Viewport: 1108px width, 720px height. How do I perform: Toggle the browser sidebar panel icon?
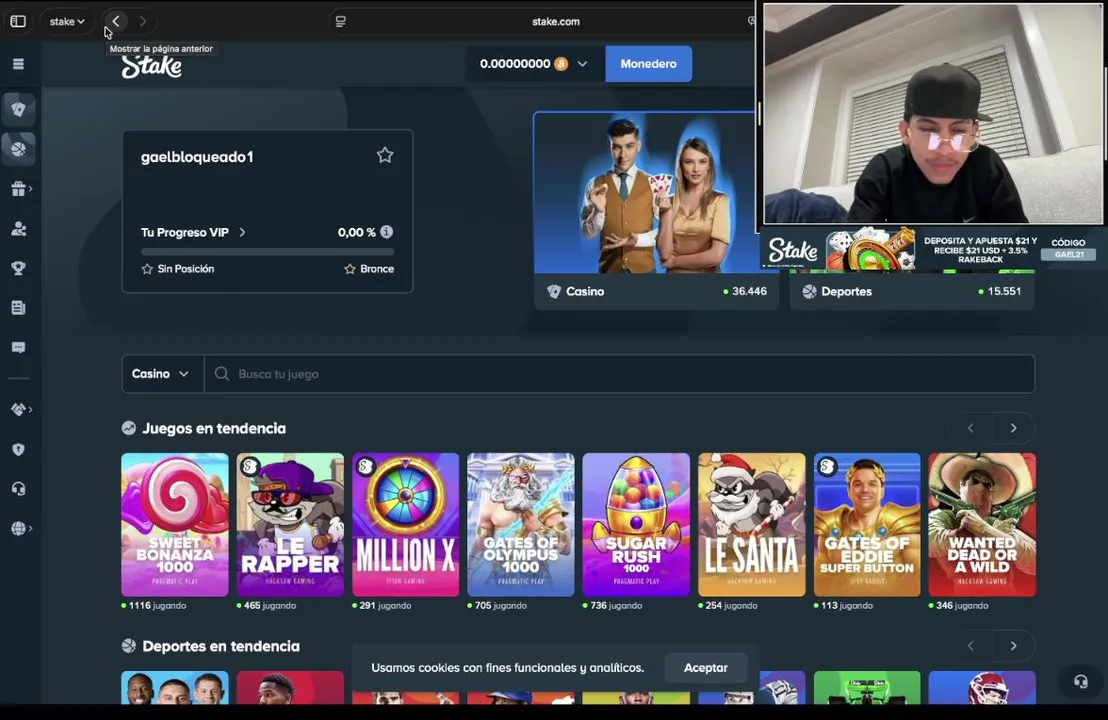[18, 21]
